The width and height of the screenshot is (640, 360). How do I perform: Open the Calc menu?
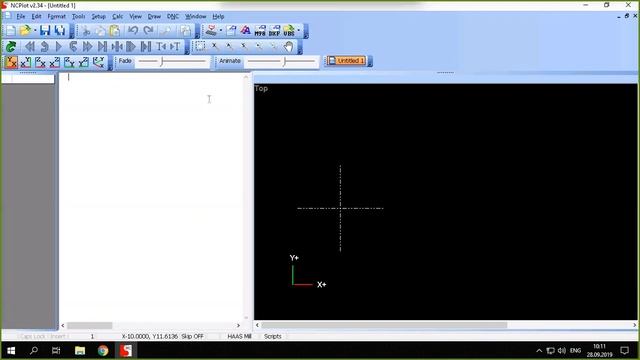[118, 16]
